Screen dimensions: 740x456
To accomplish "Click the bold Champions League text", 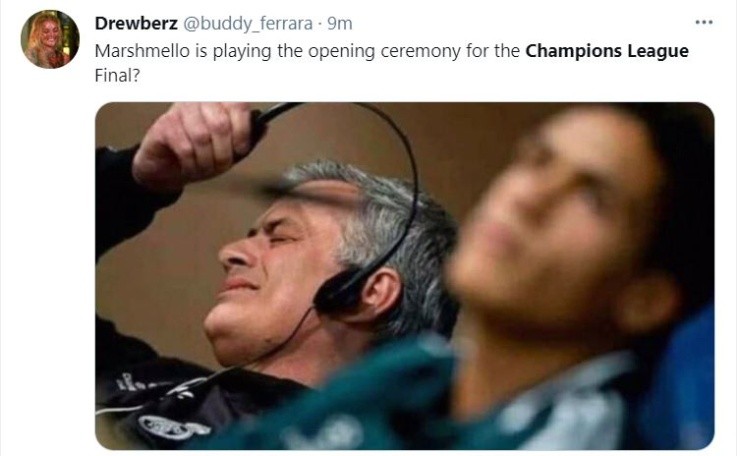I will [x=607, y=51].
